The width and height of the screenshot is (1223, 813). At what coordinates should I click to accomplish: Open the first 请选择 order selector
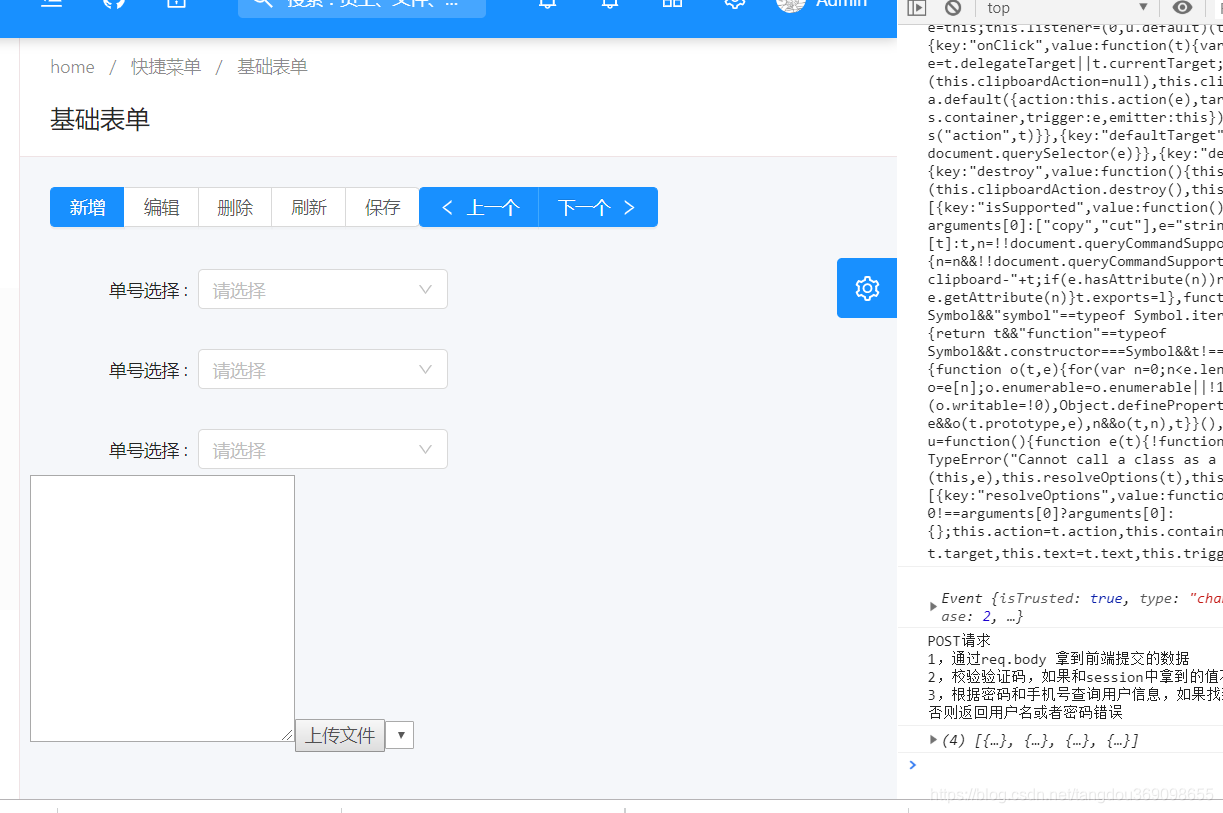tap(322, 289)
